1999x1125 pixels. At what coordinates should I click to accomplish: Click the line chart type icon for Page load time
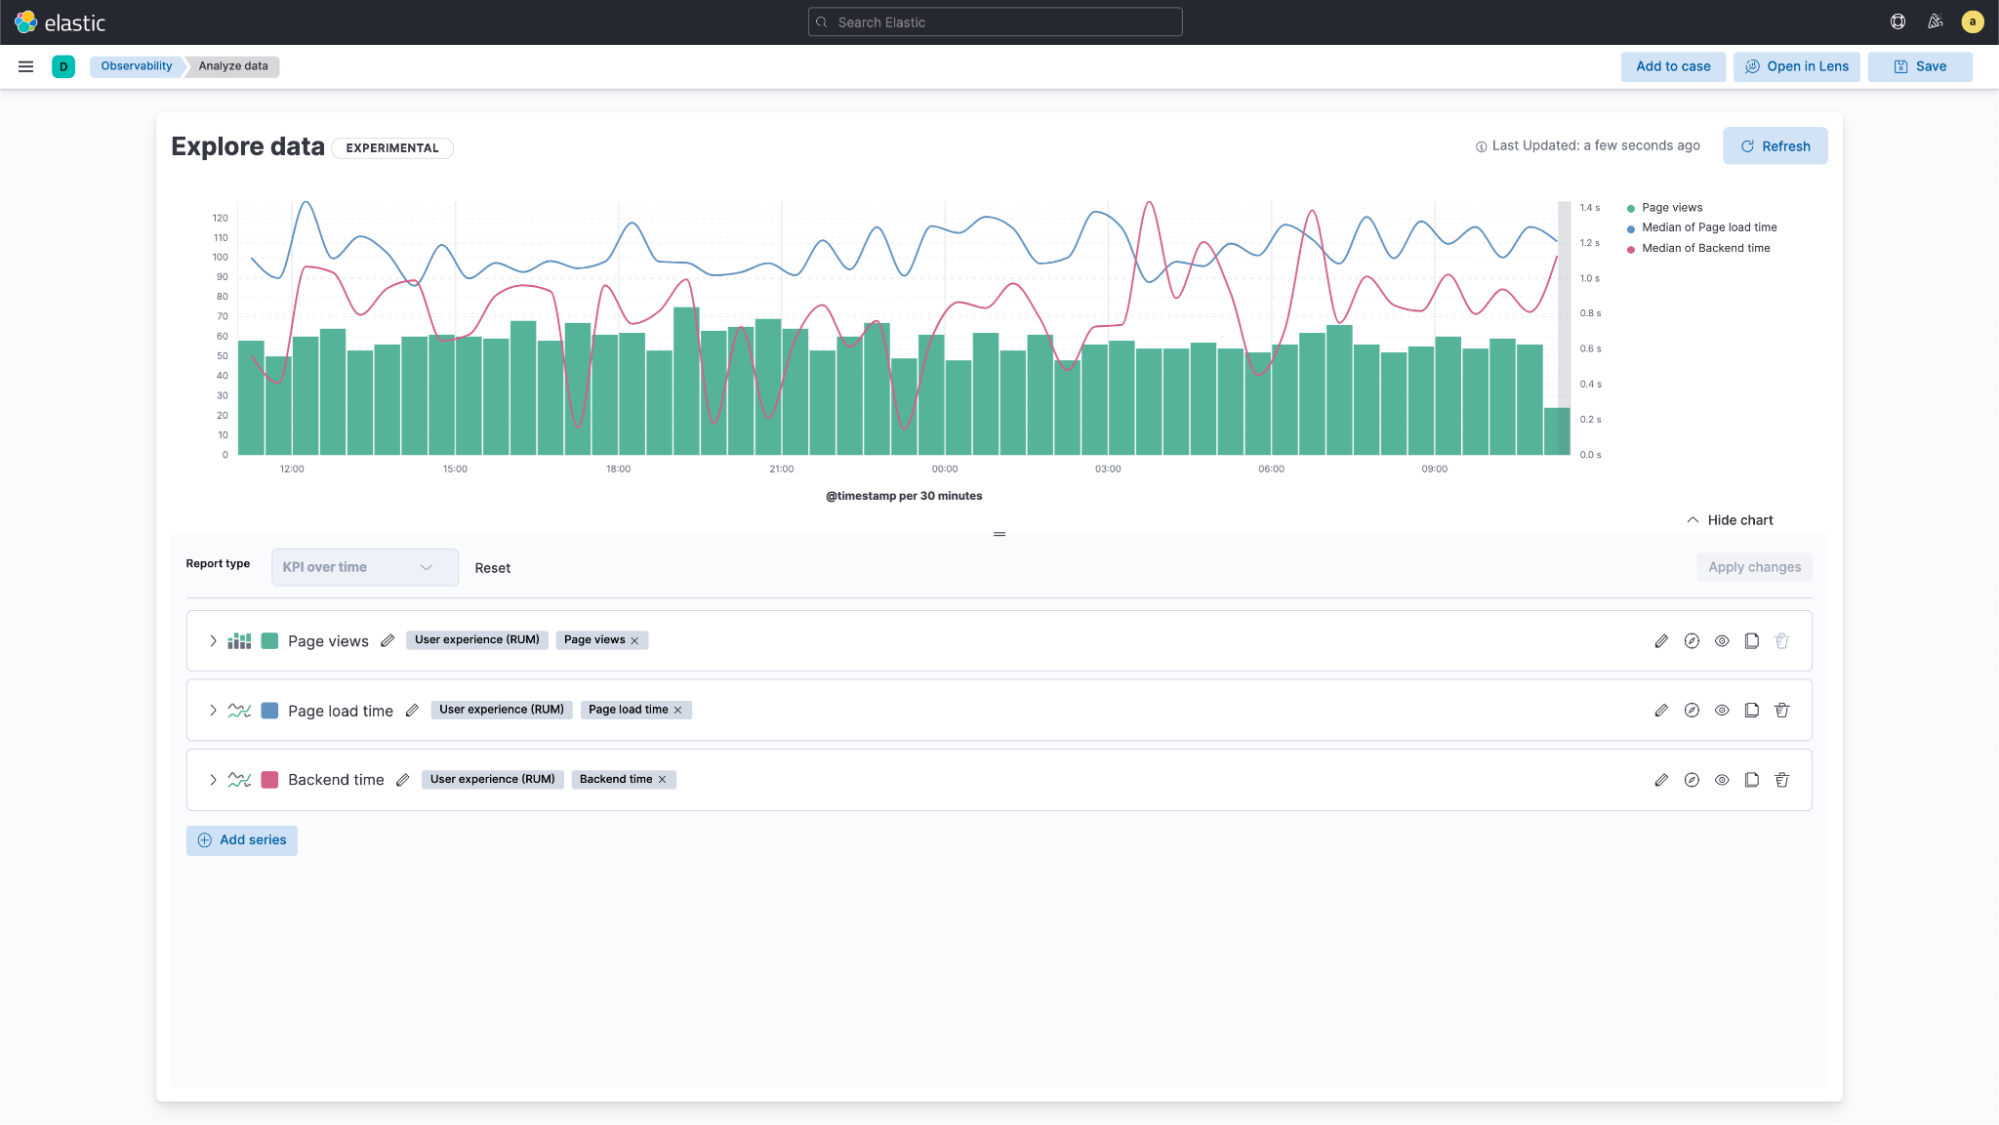pos(239,710)
